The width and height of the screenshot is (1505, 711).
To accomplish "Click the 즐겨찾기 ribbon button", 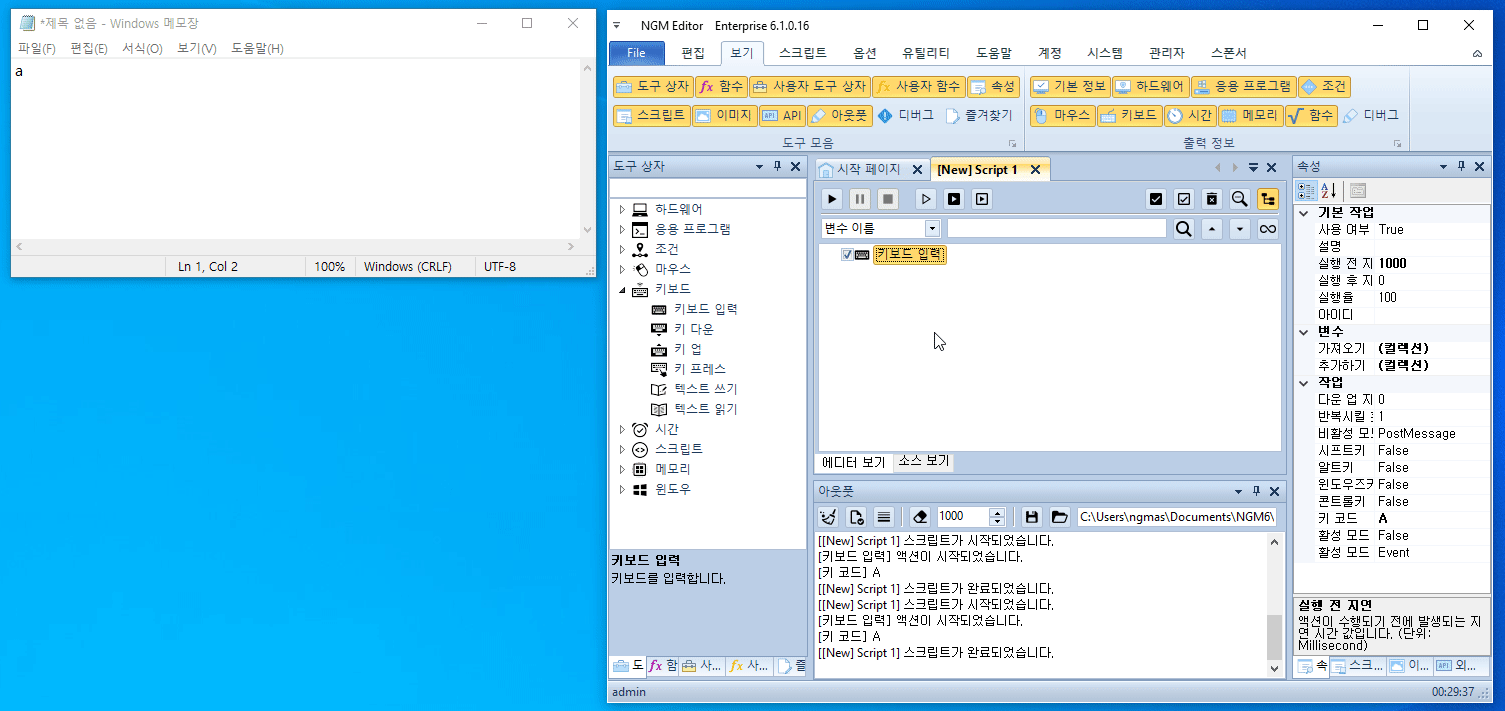I will pyautogui.click(x=978, y=116).
